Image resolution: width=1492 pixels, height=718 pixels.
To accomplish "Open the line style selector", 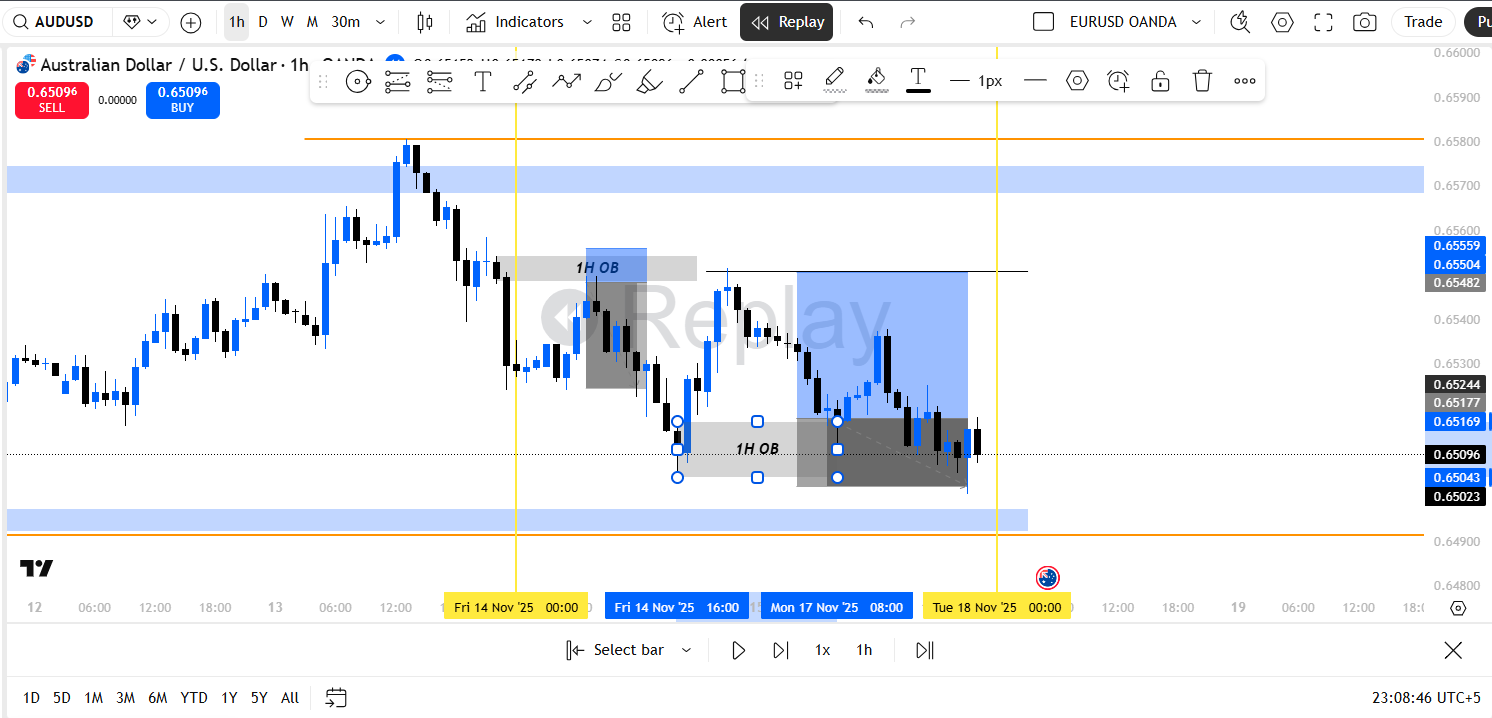I will tap(1035, 80).
